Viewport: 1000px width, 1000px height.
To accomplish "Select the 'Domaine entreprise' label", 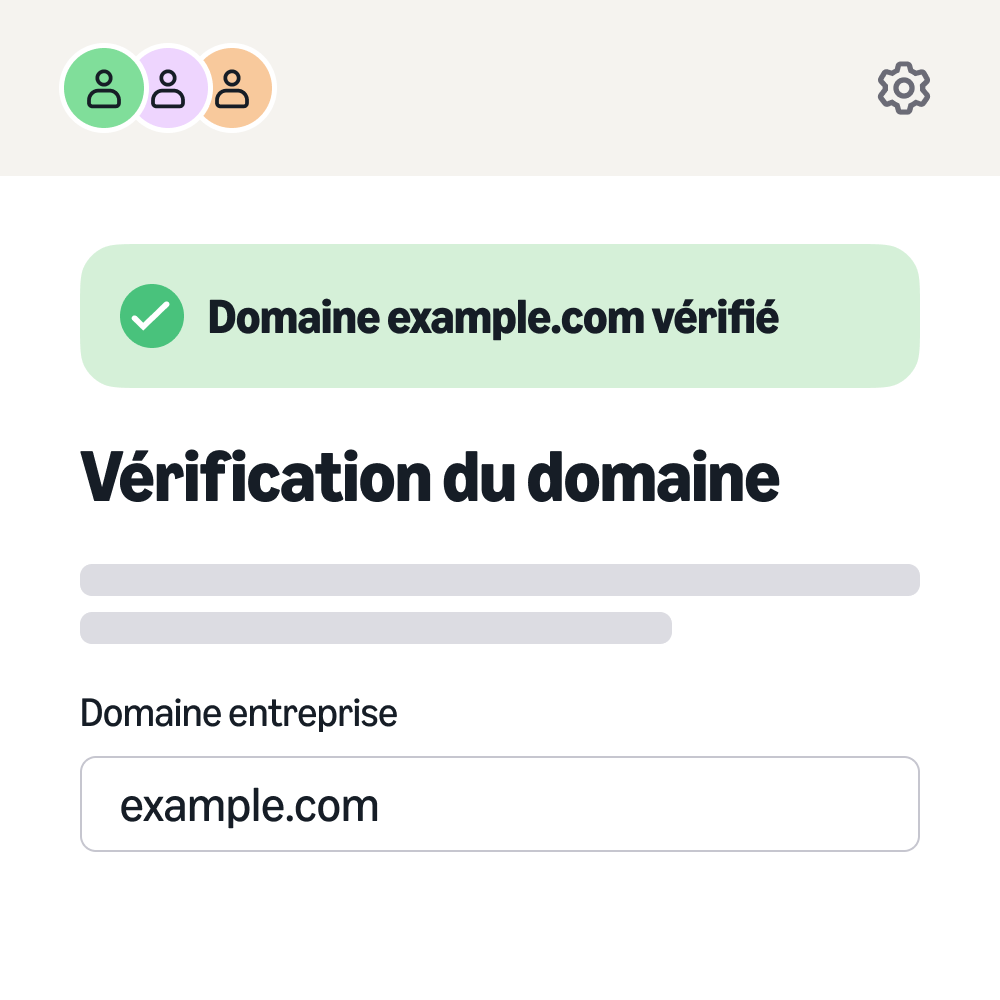I will pos(238,713).
